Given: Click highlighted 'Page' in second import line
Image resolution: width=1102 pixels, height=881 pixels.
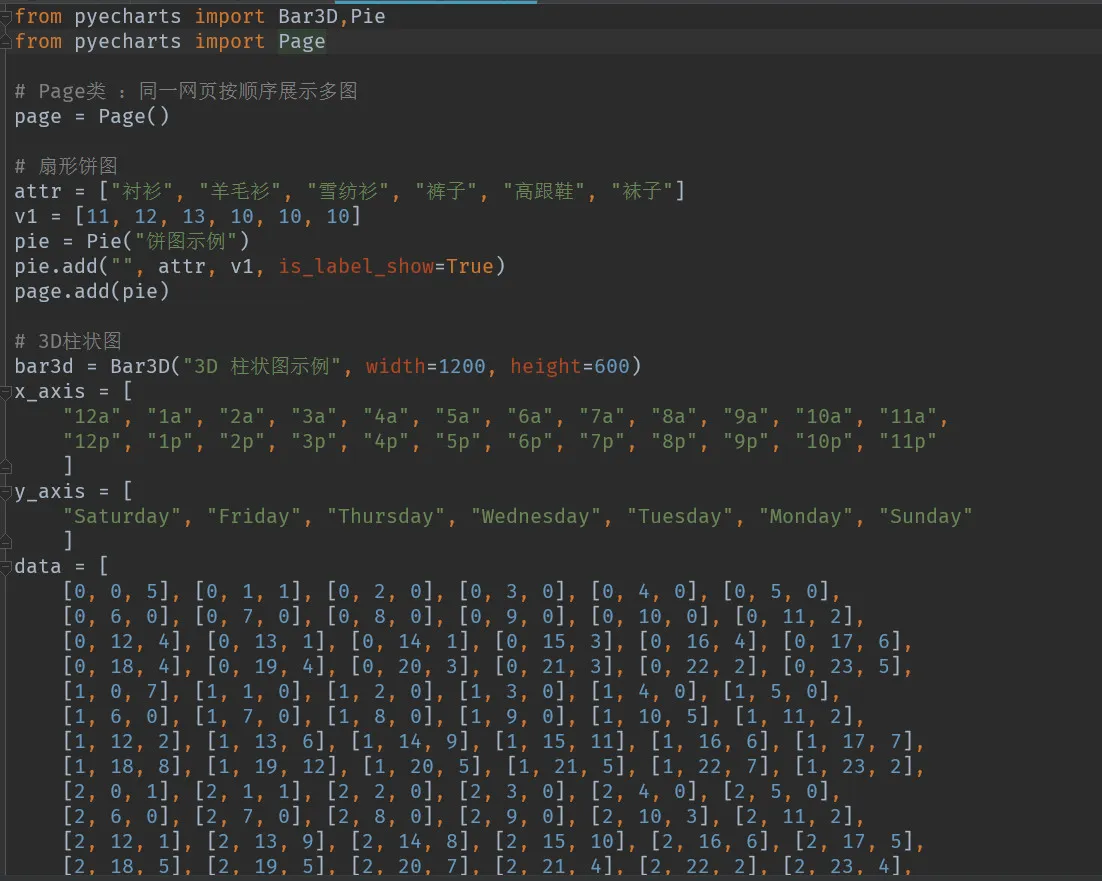Looking at the screenshot, I should [x=302, y=41].
